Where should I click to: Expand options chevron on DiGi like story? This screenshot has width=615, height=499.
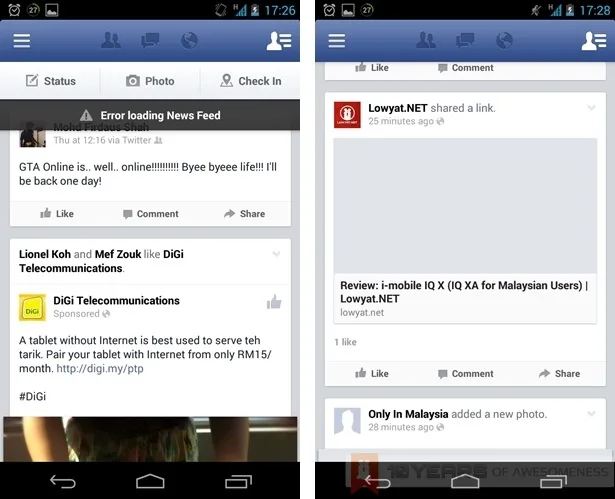point(277,254)
